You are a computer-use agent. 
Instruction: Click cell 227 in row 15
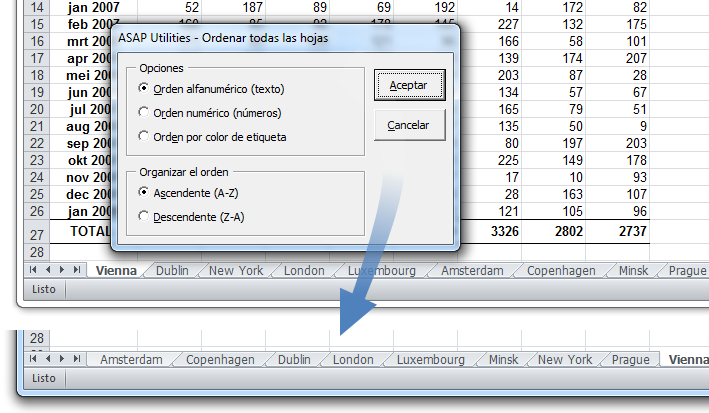[x=490, y=24]
